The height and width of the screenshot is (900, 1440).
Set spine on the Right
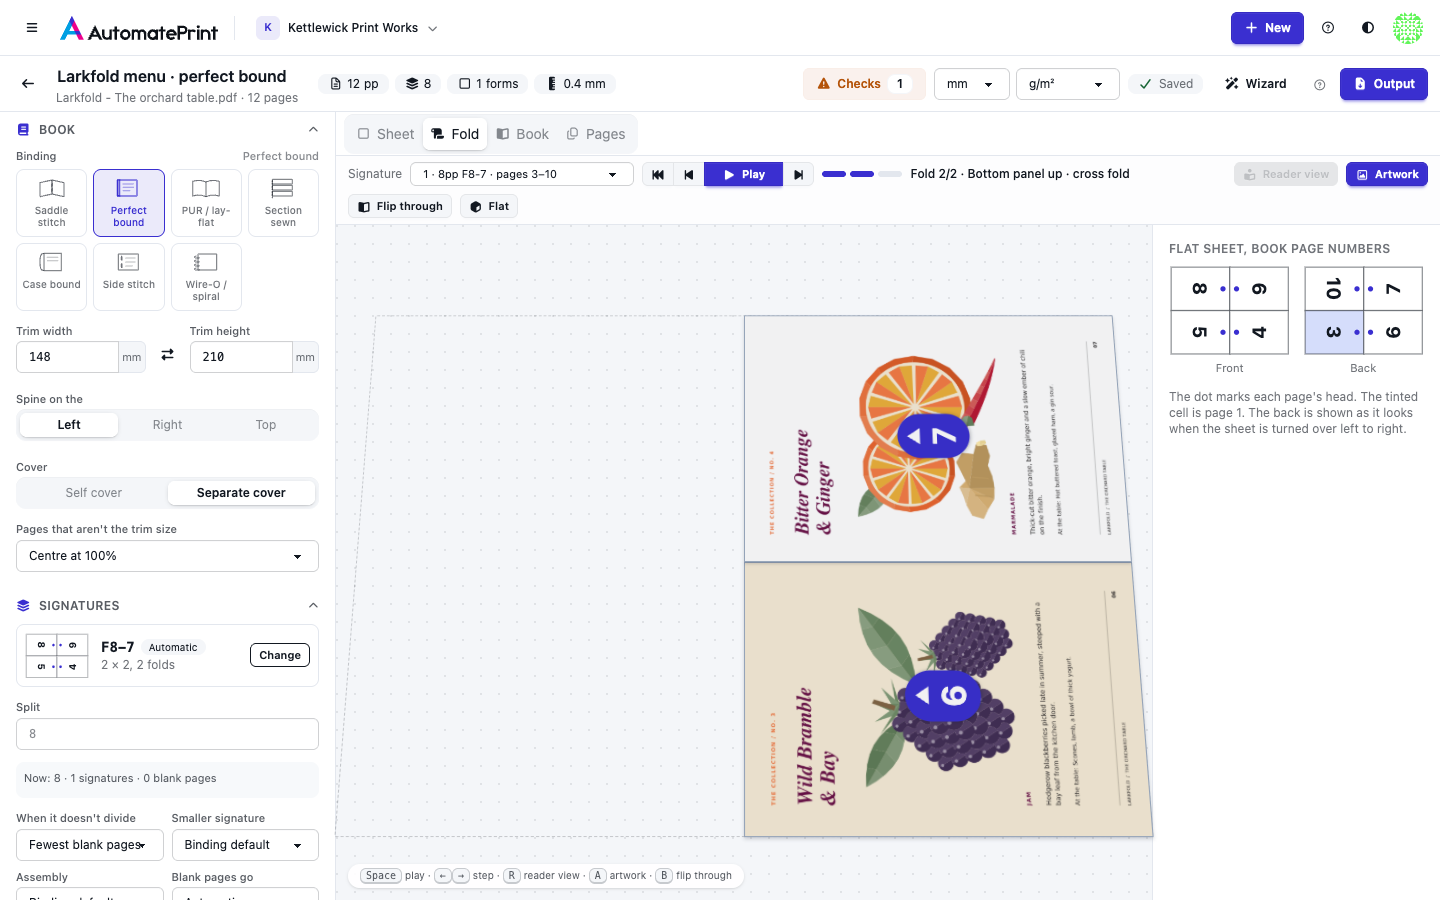coord(168,425)
